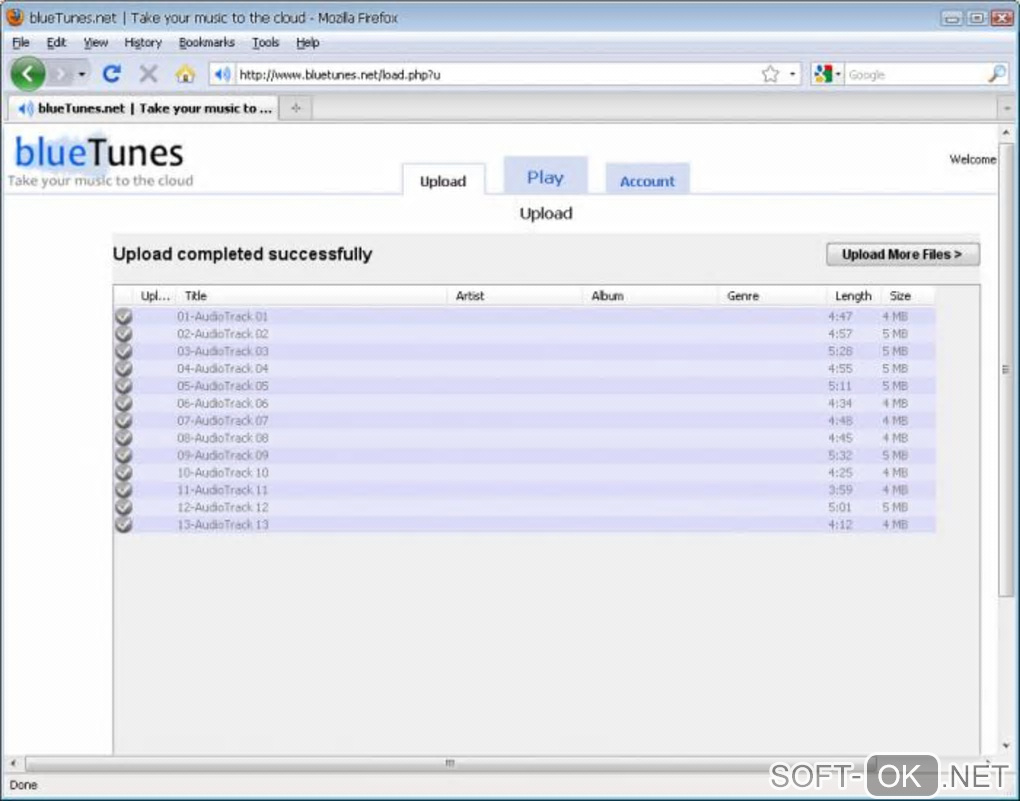Open the Tools menu

[x=265, y=42]
